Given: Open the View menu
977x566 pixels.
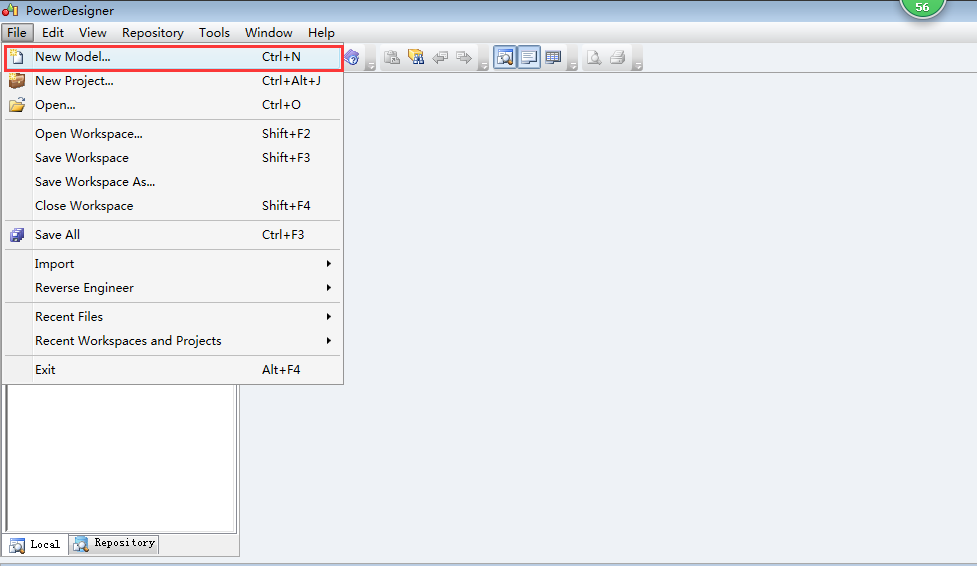Looking at the screenshot, I should (92, 32).
